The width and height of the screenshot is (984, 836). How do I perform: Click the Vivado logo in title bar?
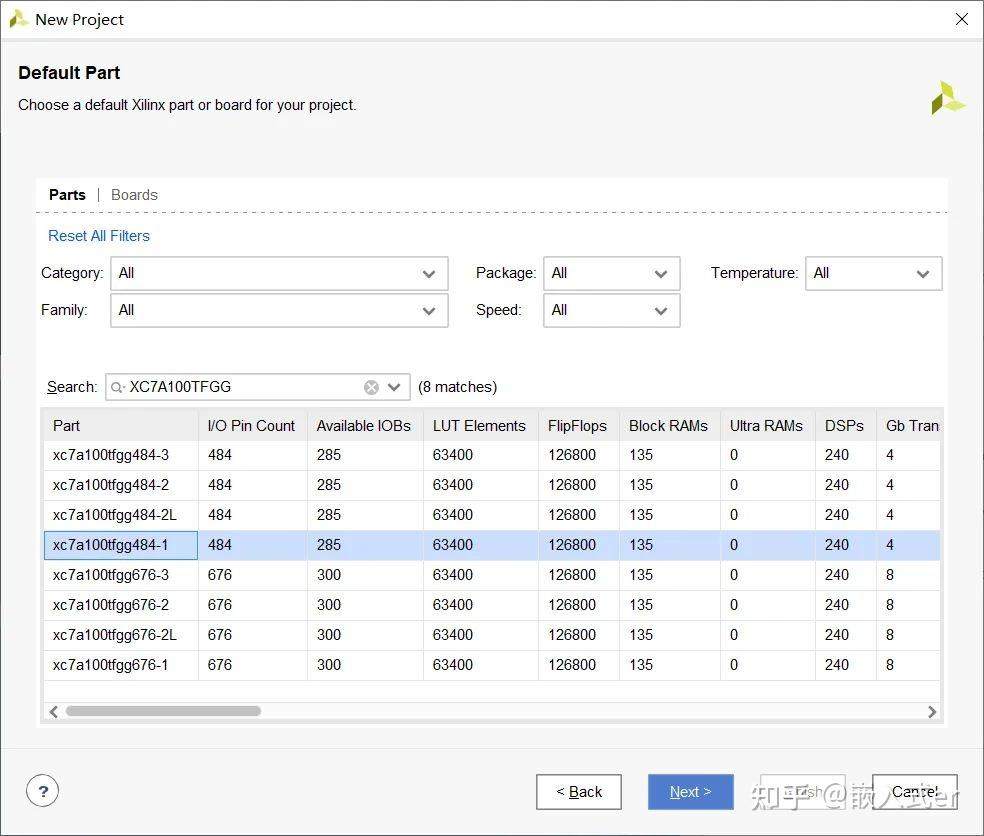(x=18, y=19)
